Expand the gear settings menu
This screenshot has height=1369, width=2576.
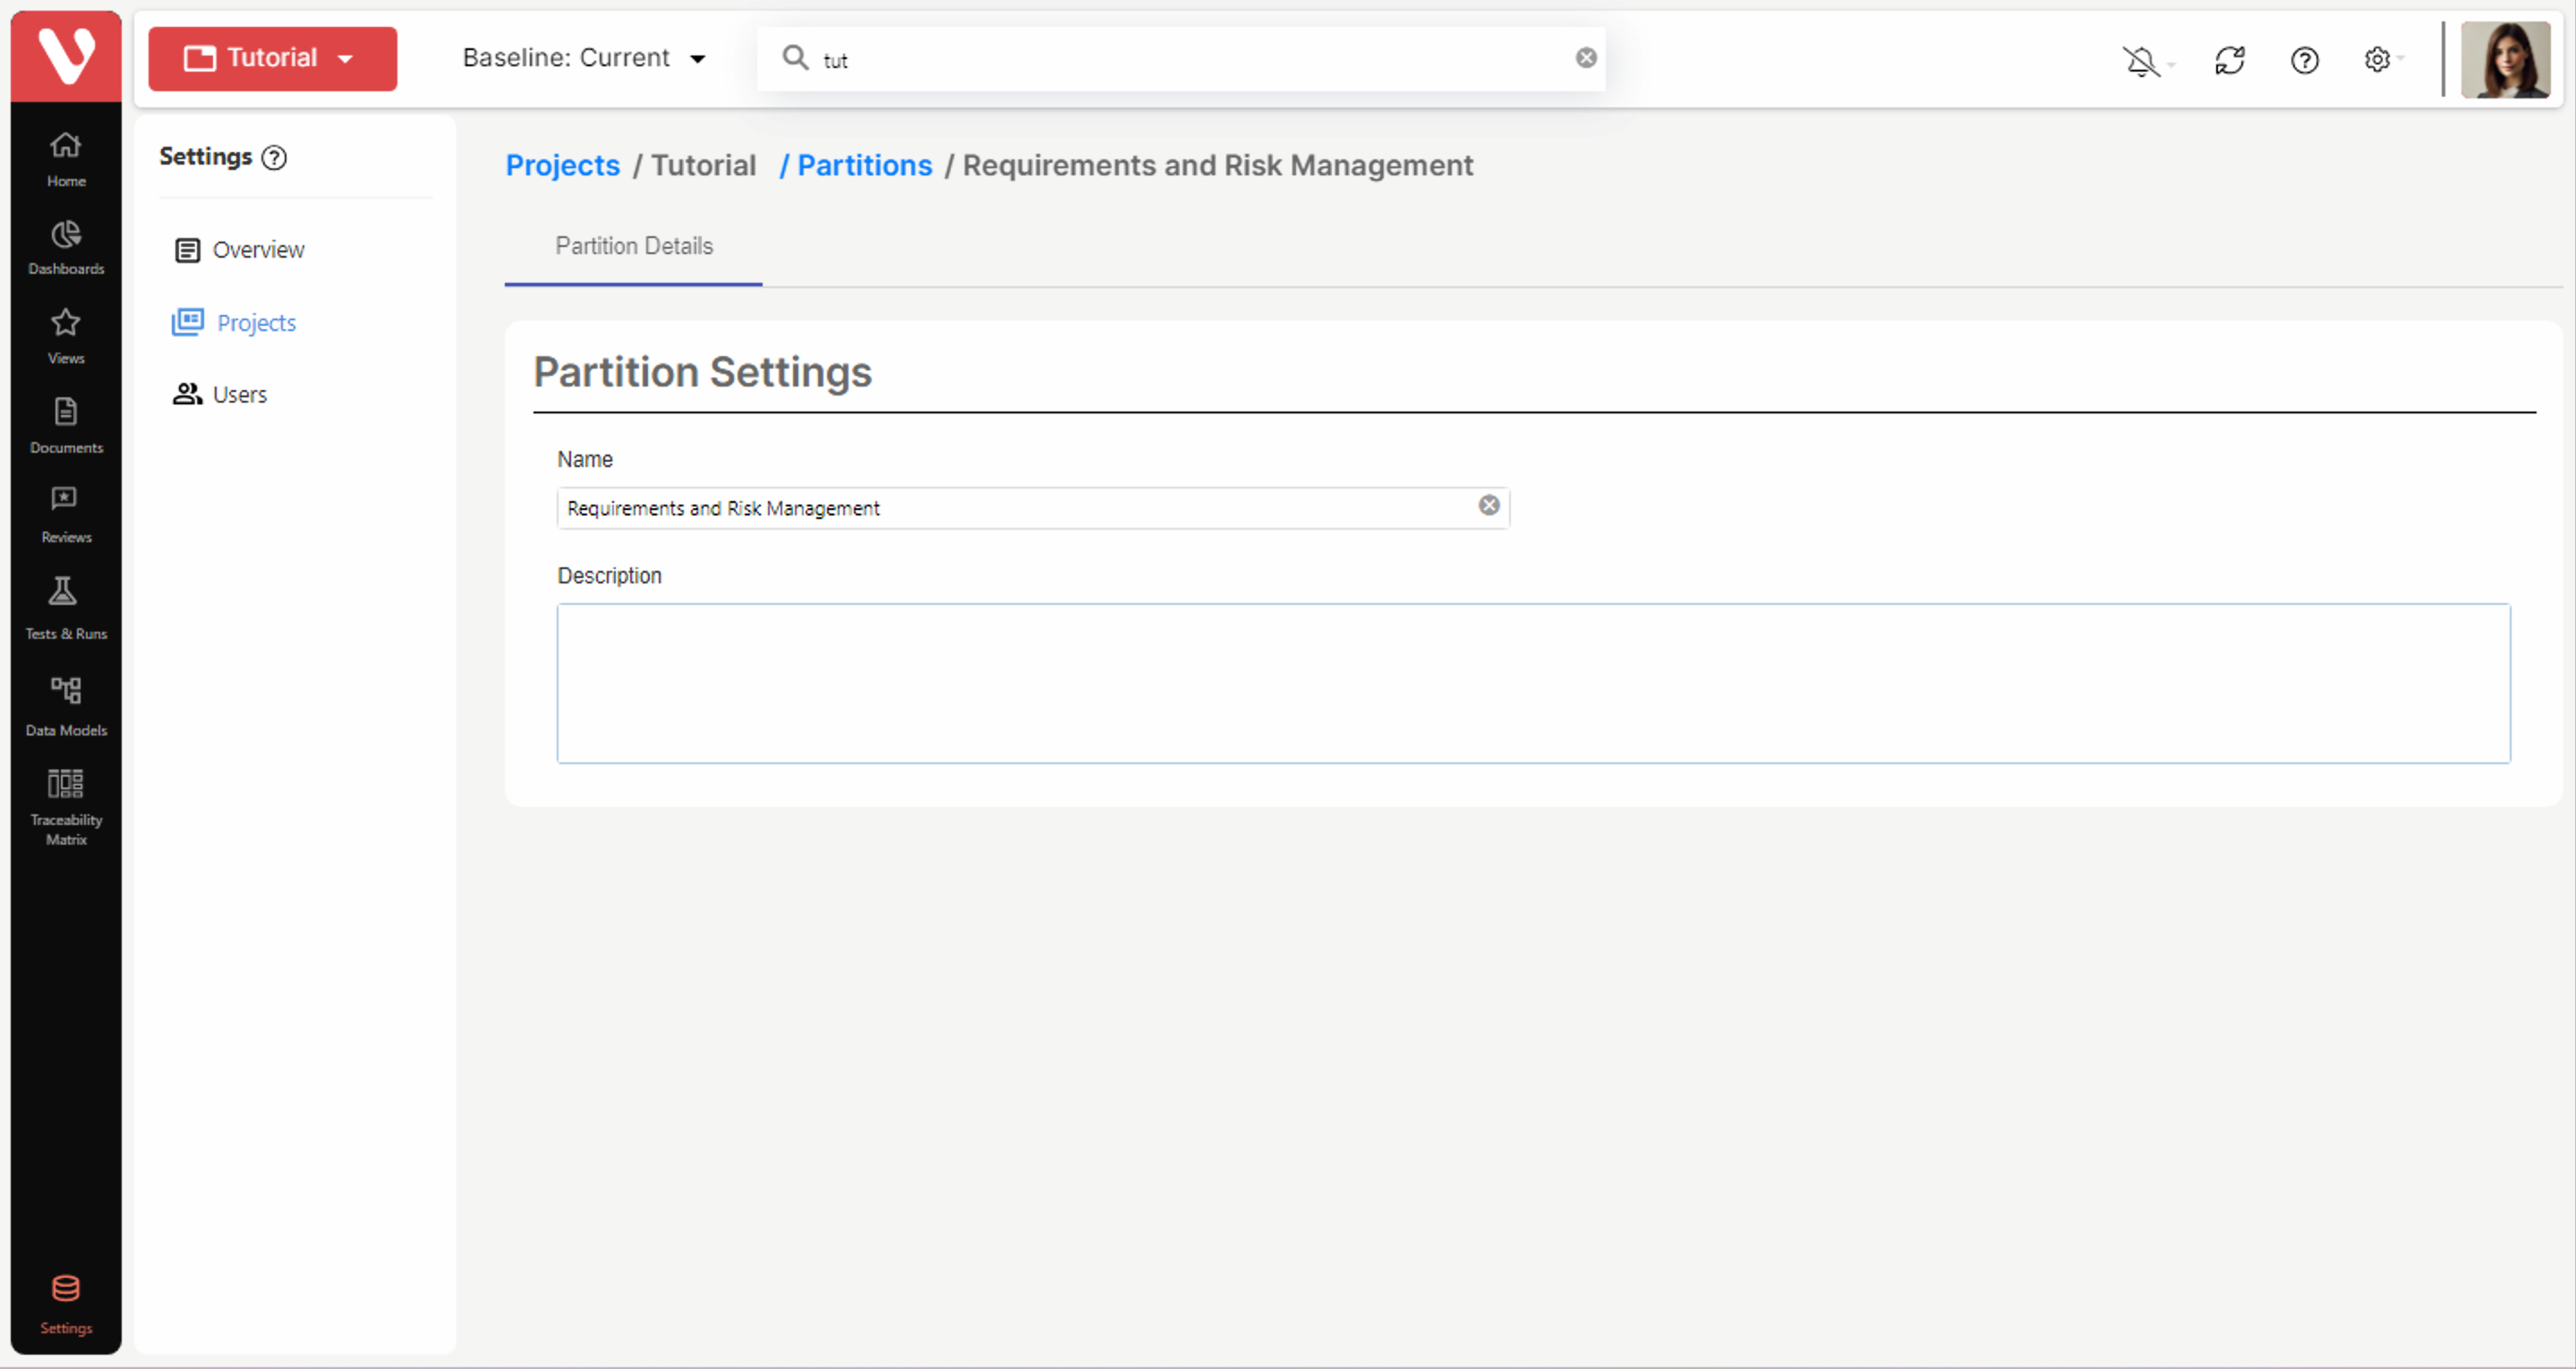click(2380, 60)
